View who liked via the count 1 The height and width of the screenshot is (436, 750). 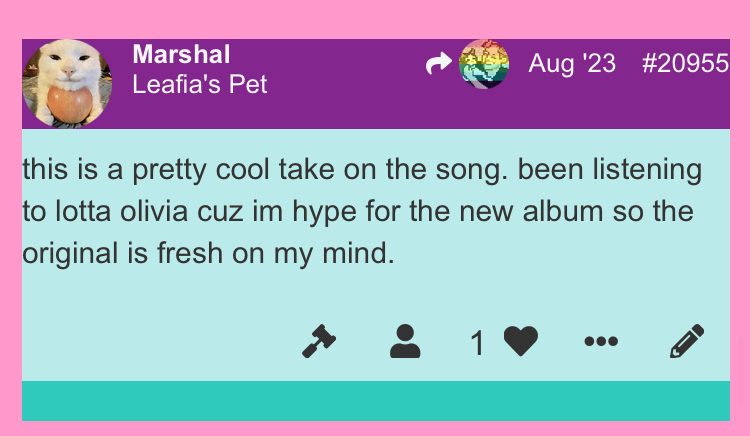click(478, 343)
